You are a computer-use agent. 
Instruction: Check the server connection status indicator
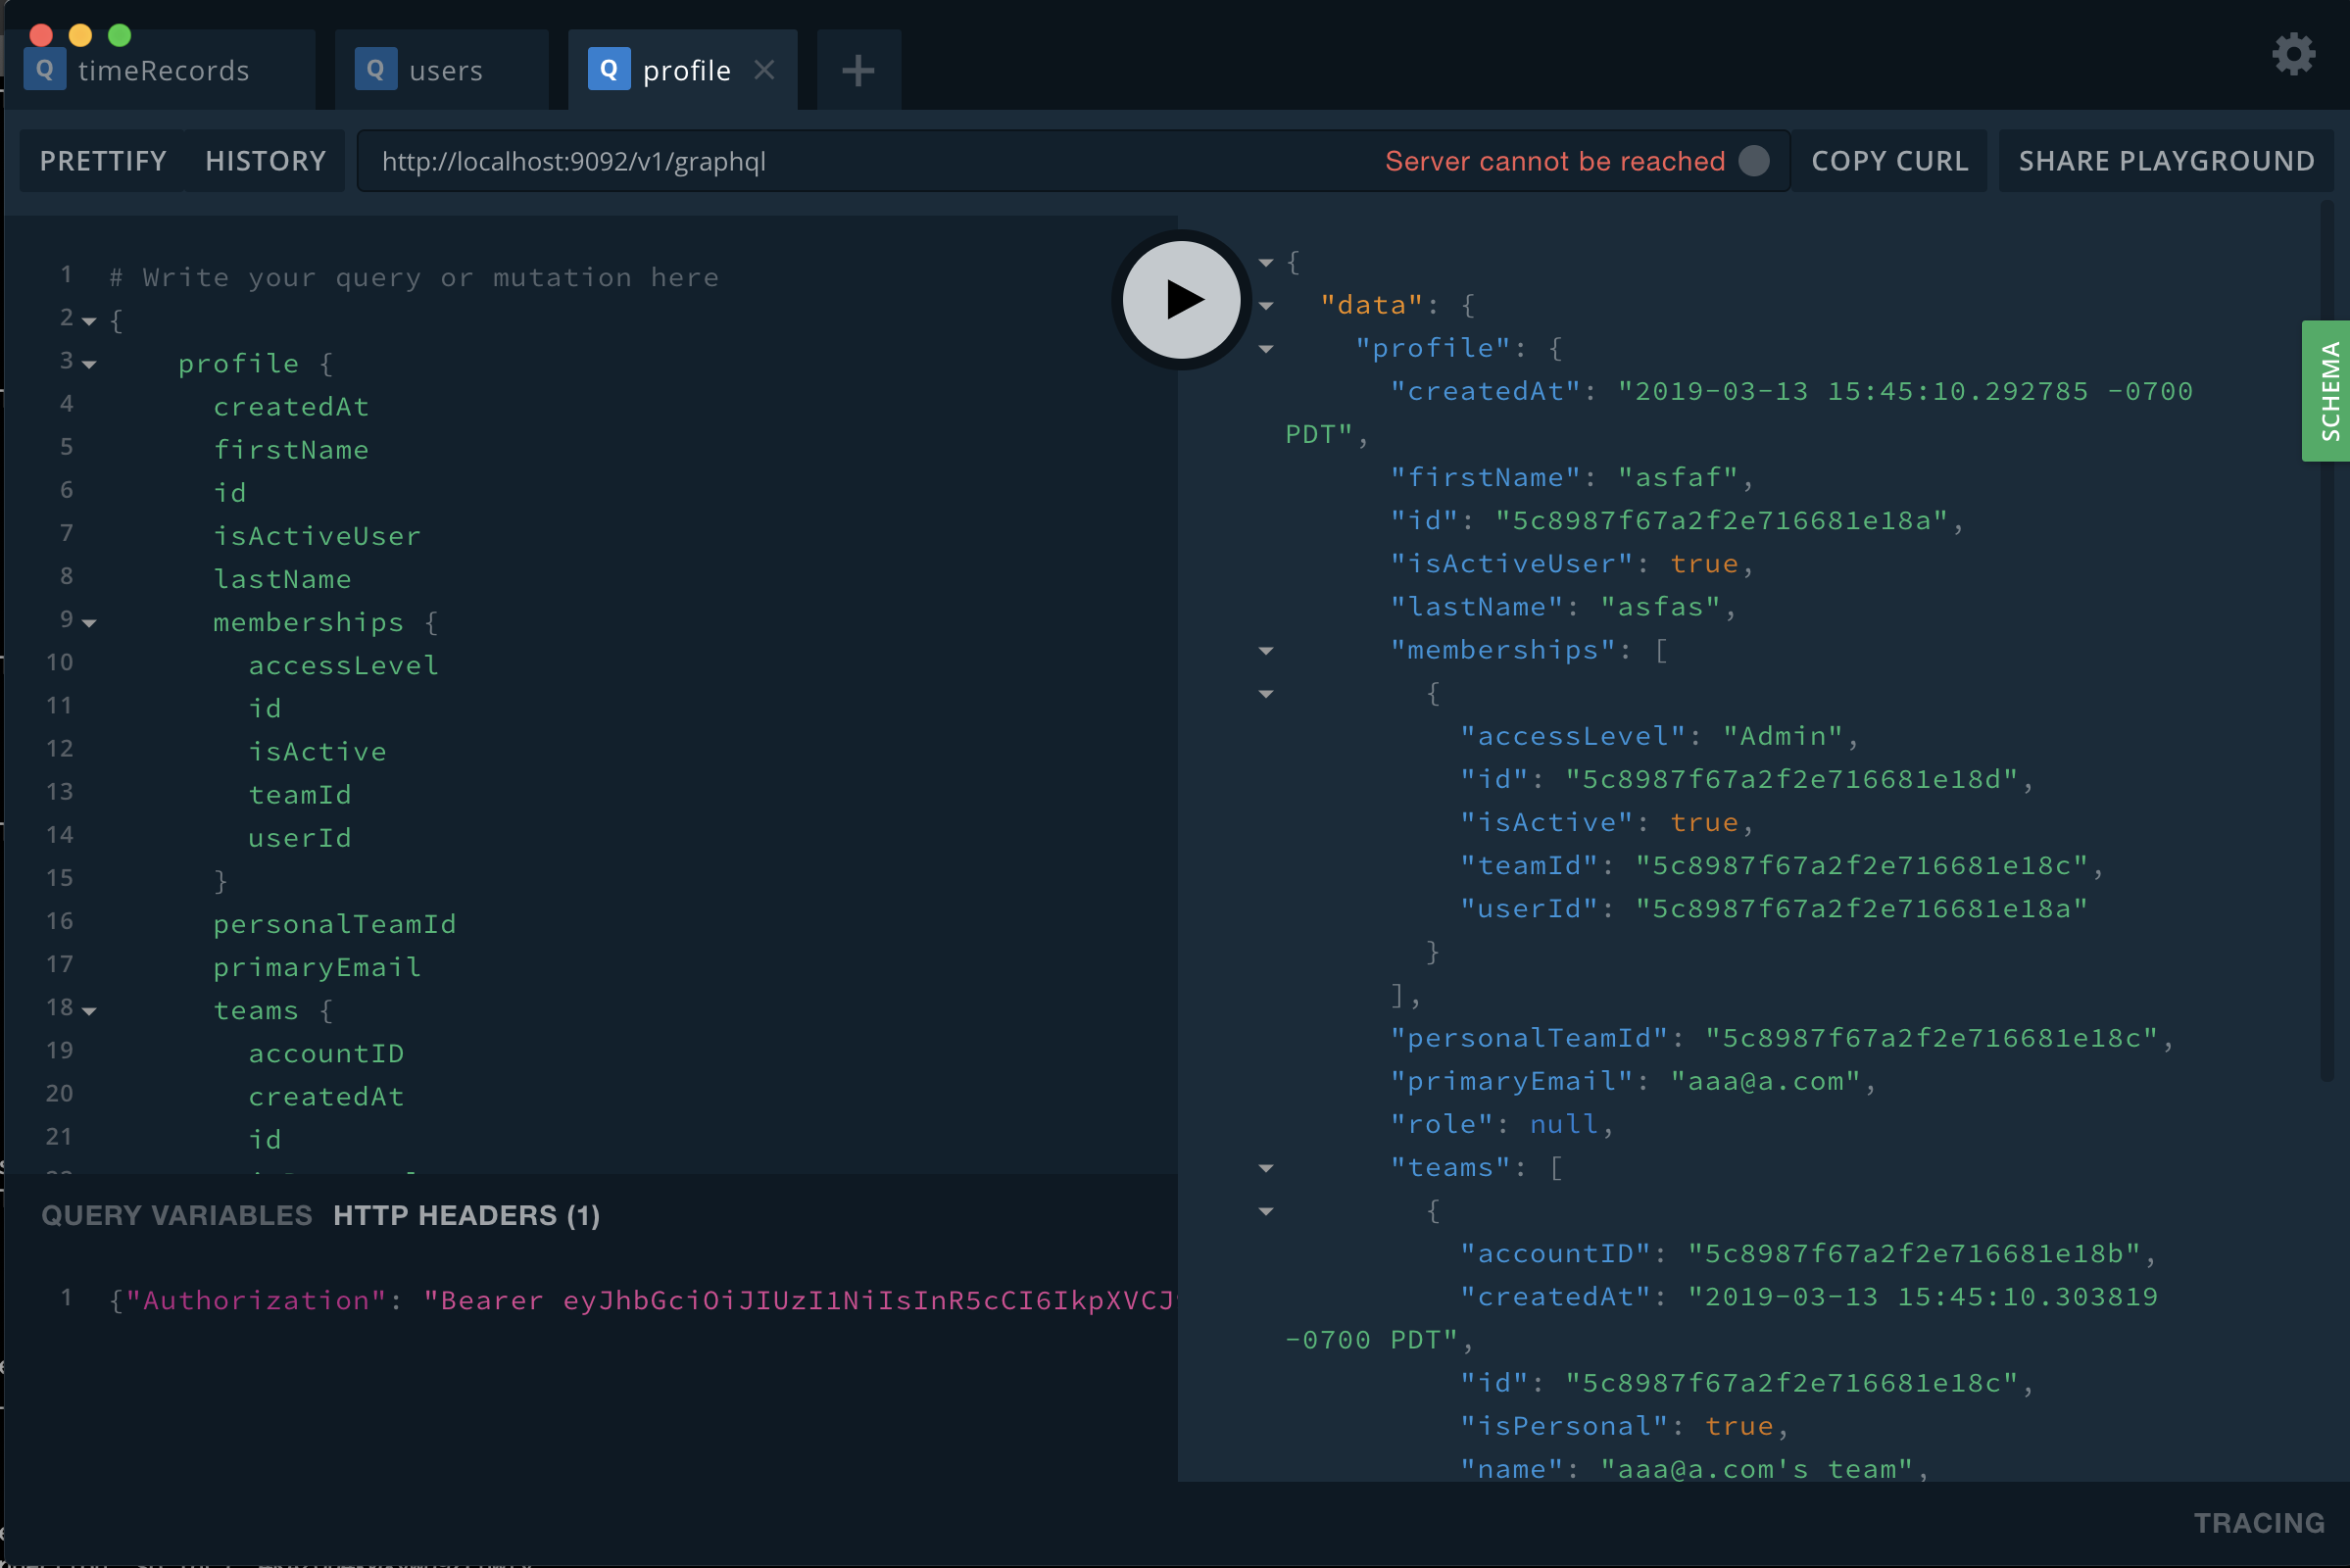pyautogui.click(x=1754, y=160)
